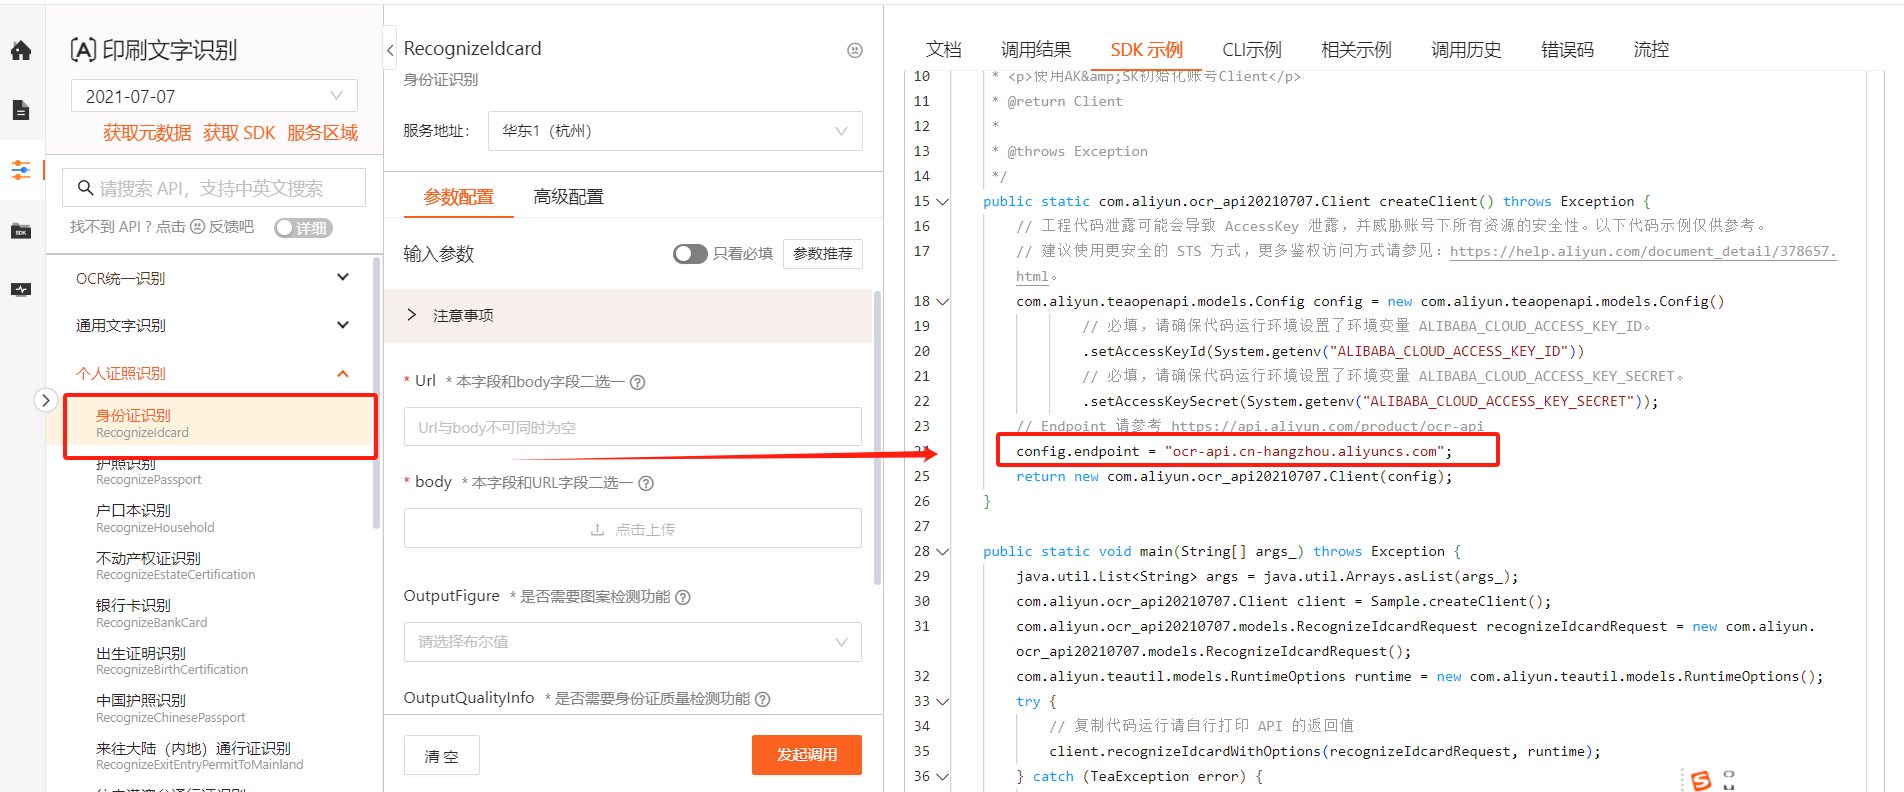The image size is (1904, 792).
Task: Open the monitor sidebar icon
Action: [21, 290]
